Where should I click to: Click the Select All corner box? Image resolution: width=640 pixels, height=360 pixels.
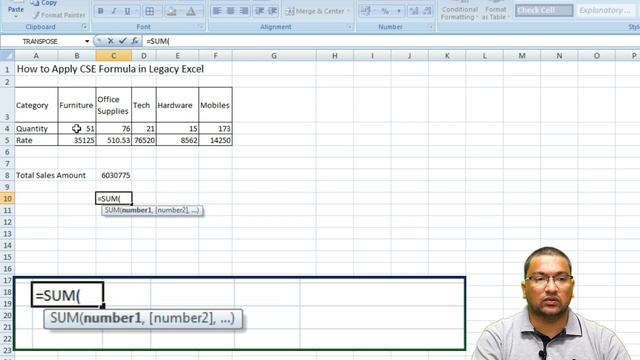pos(7,56)
